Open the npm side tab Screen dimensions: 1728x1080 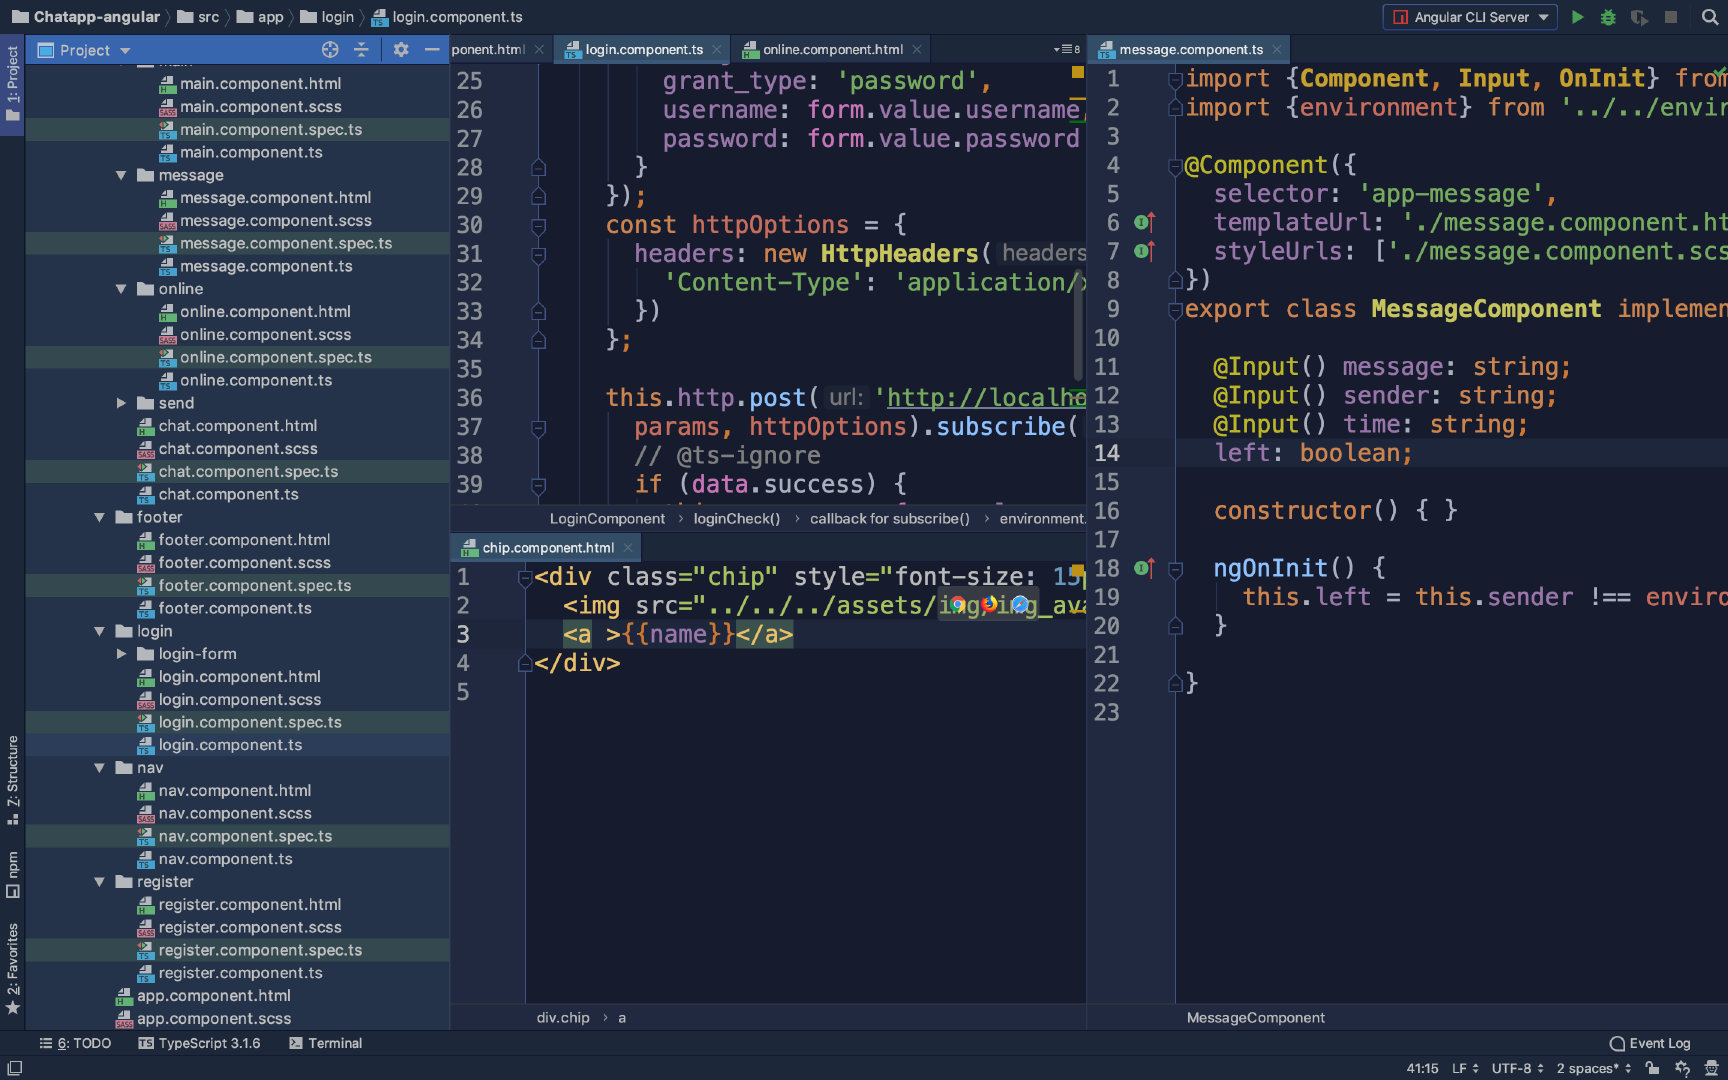(x=12, y=875)
